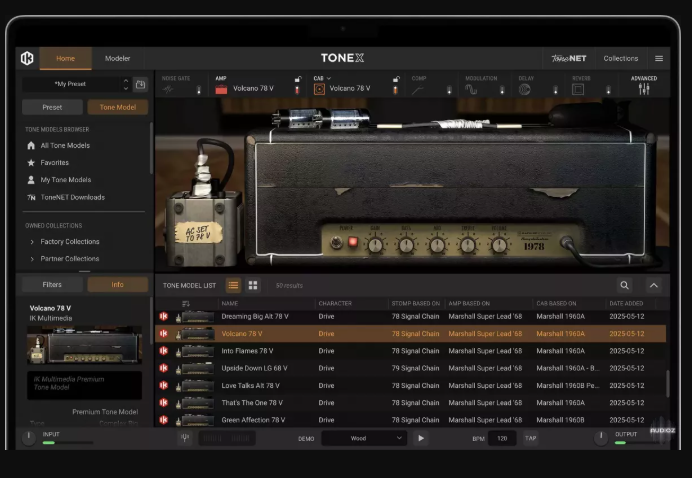
Task: Select Green Affection 78 V row
Action: tap(410, 420)
